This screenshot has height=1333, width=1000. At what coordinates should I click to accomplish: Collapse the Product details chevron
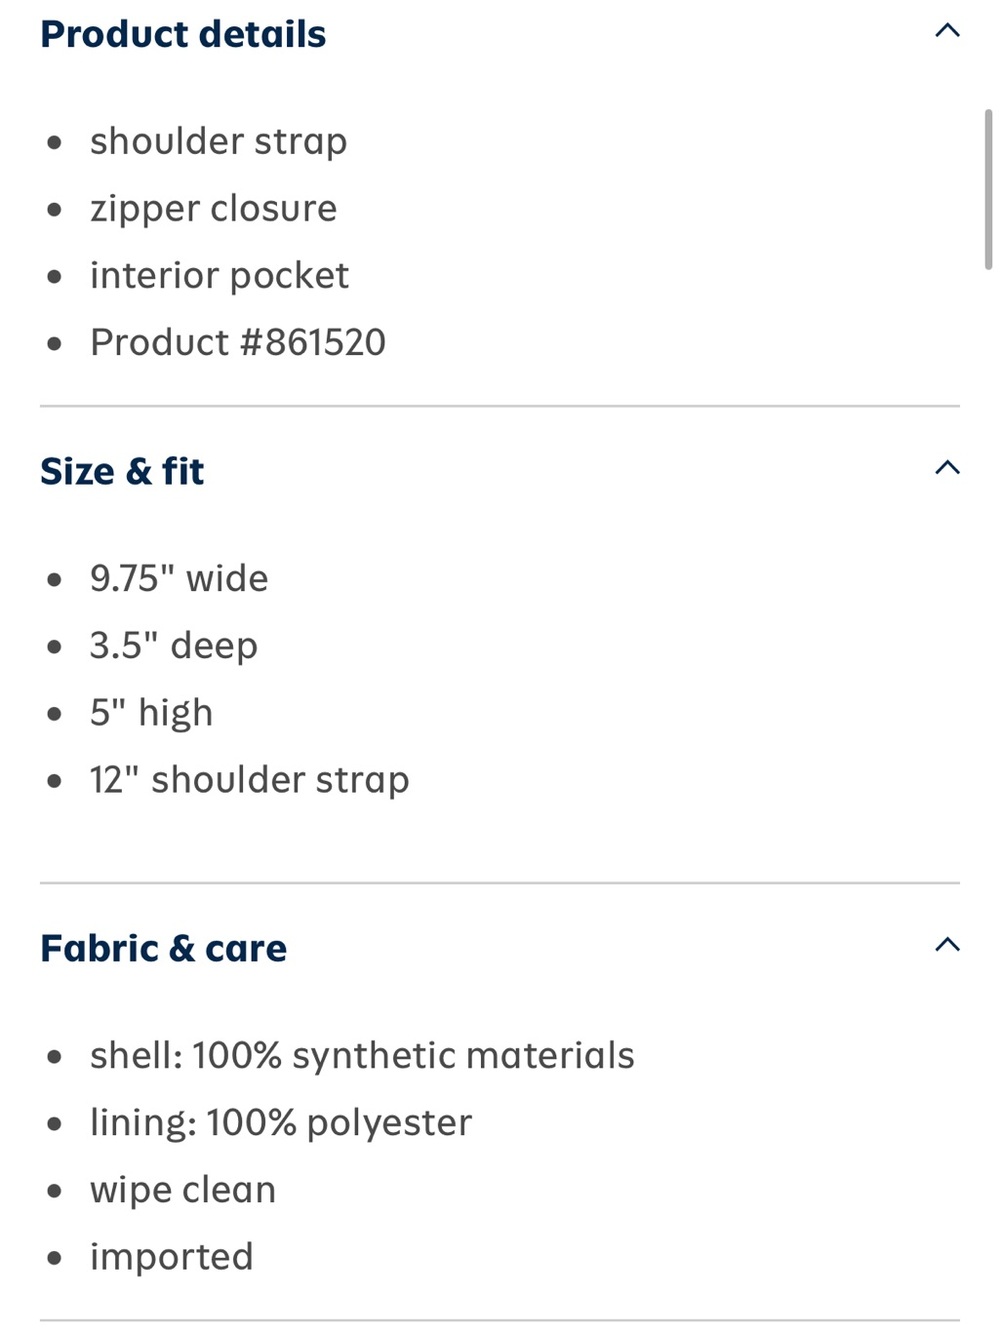point(947,31)
